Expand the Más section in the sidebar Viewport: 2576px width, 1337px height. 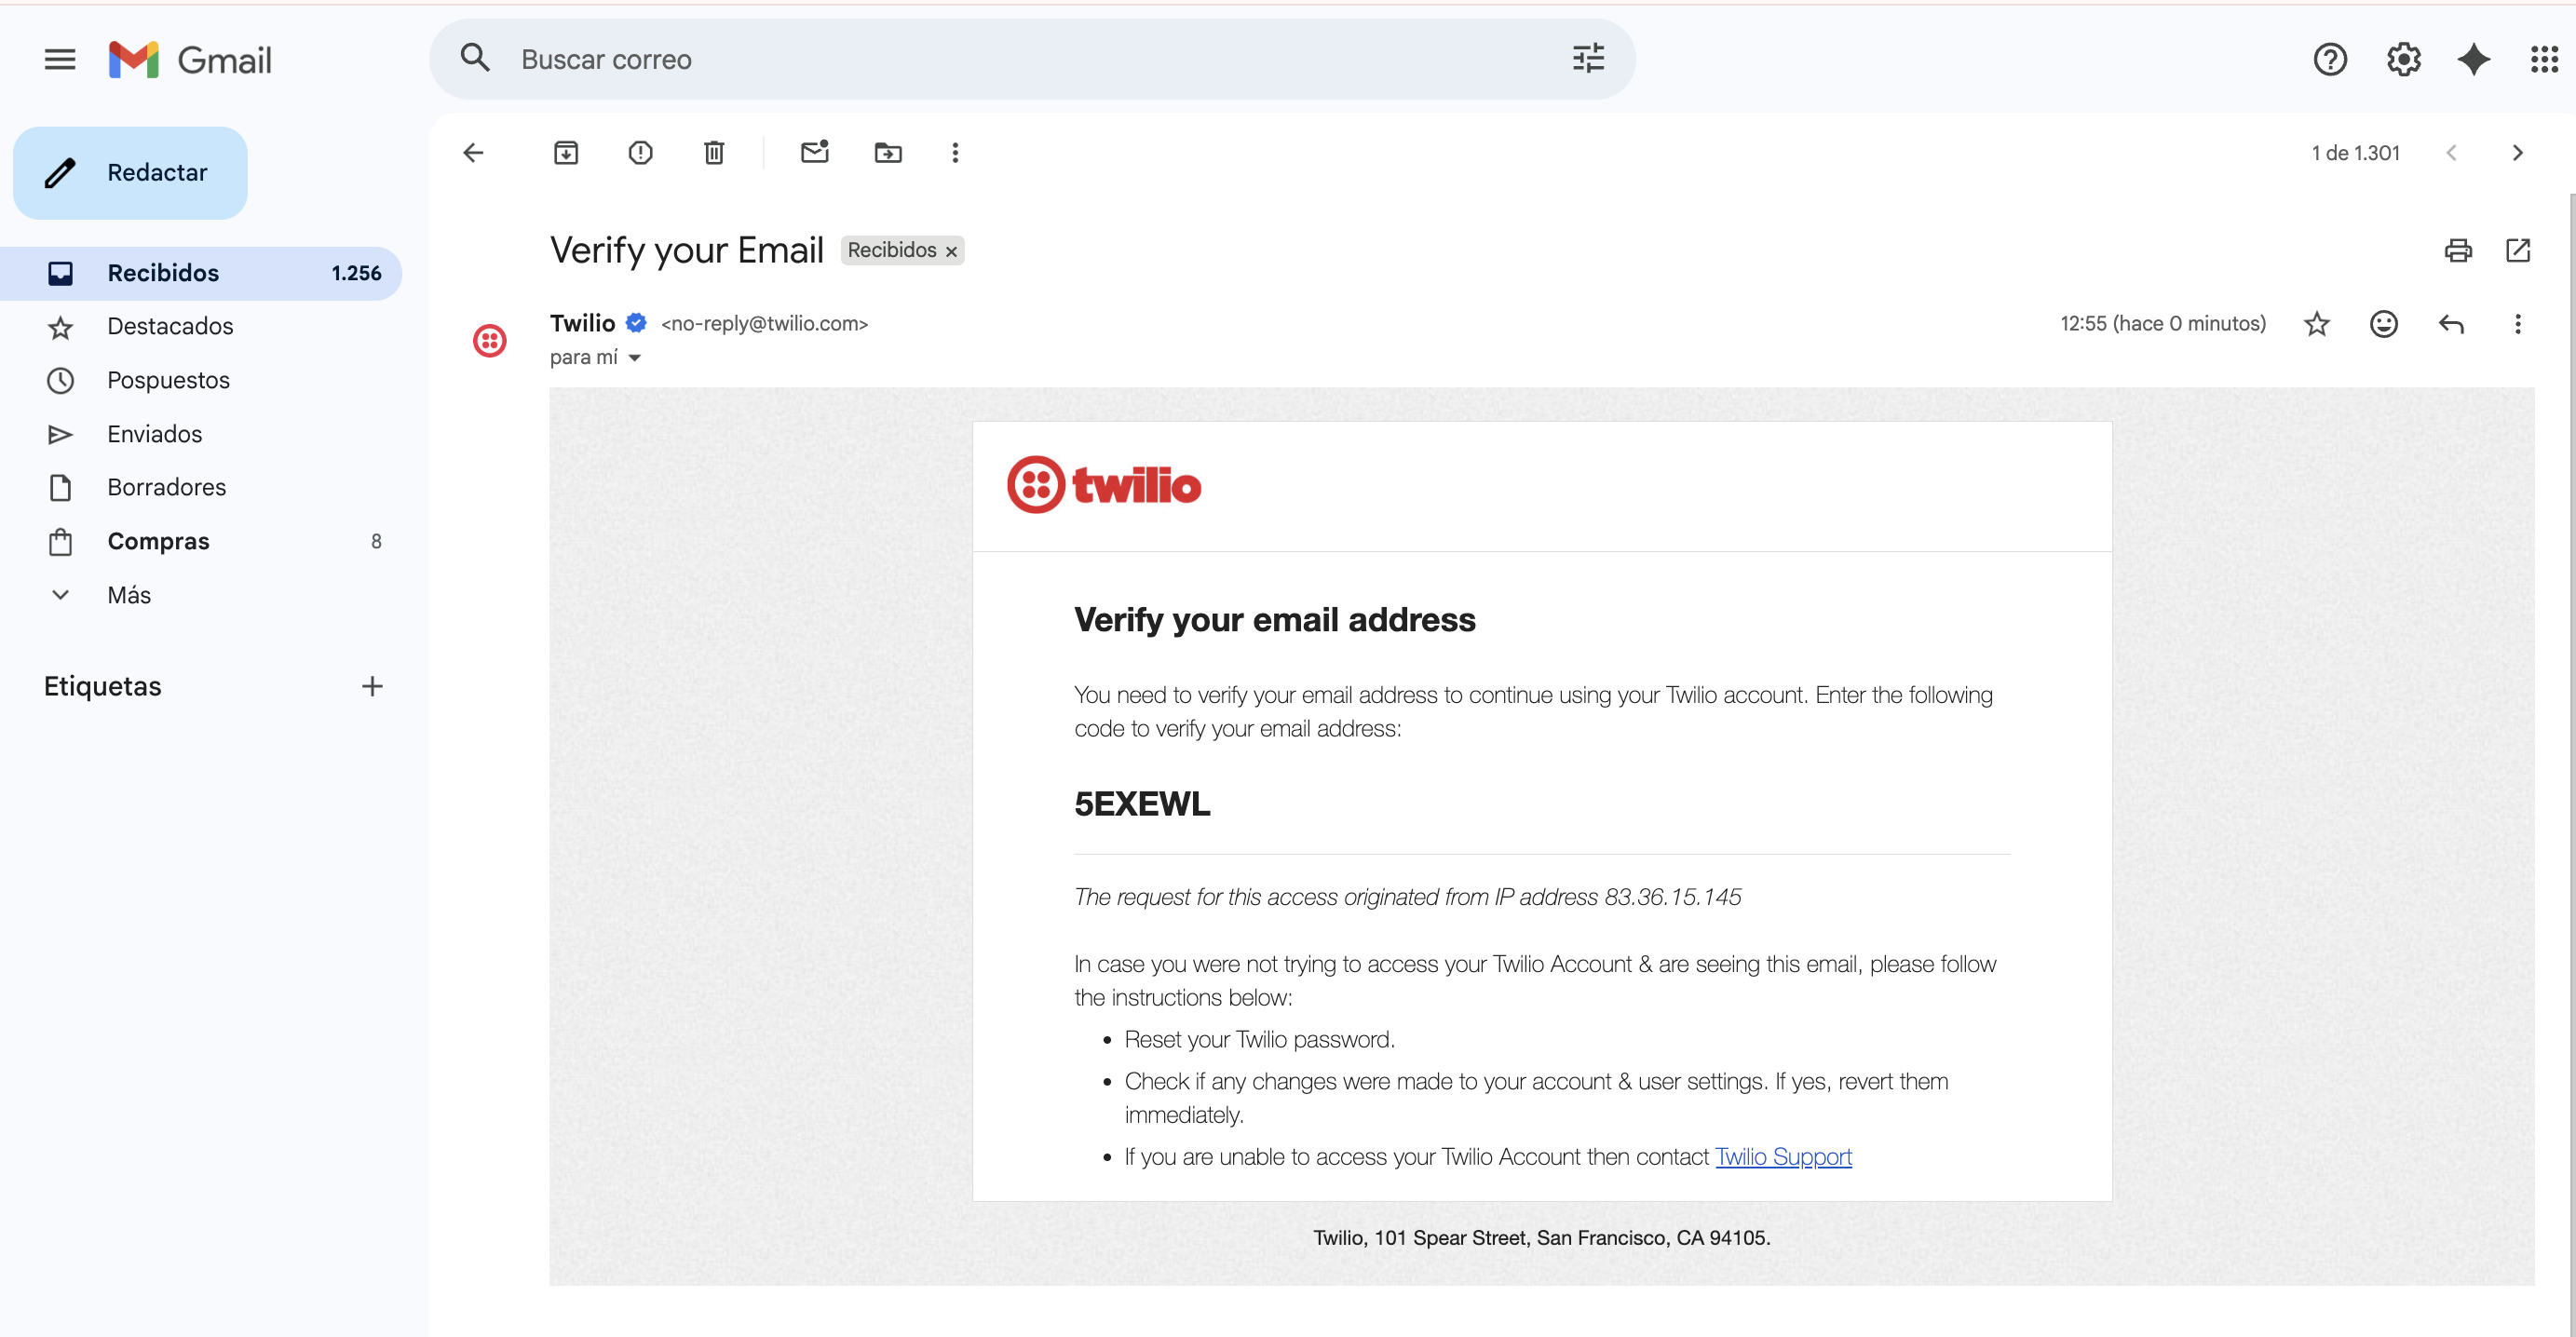[129, 595]
